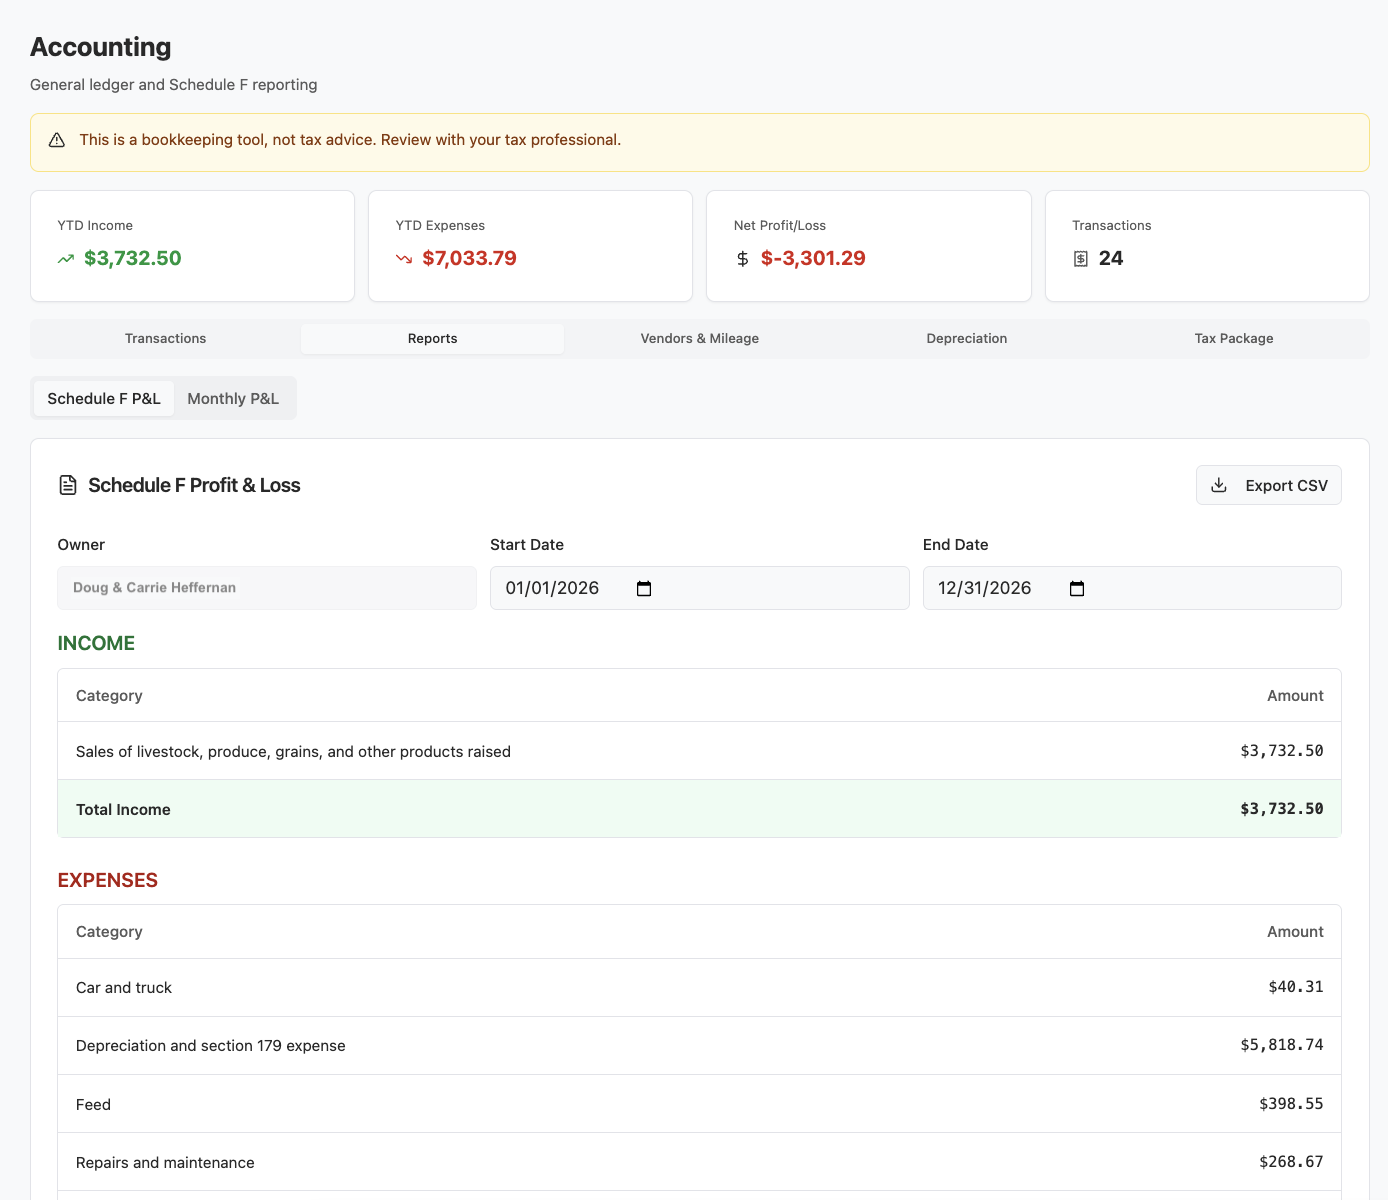1388x1200 pixels.
Task: Click the Car and truck expense row
Action: coord(699,988)
